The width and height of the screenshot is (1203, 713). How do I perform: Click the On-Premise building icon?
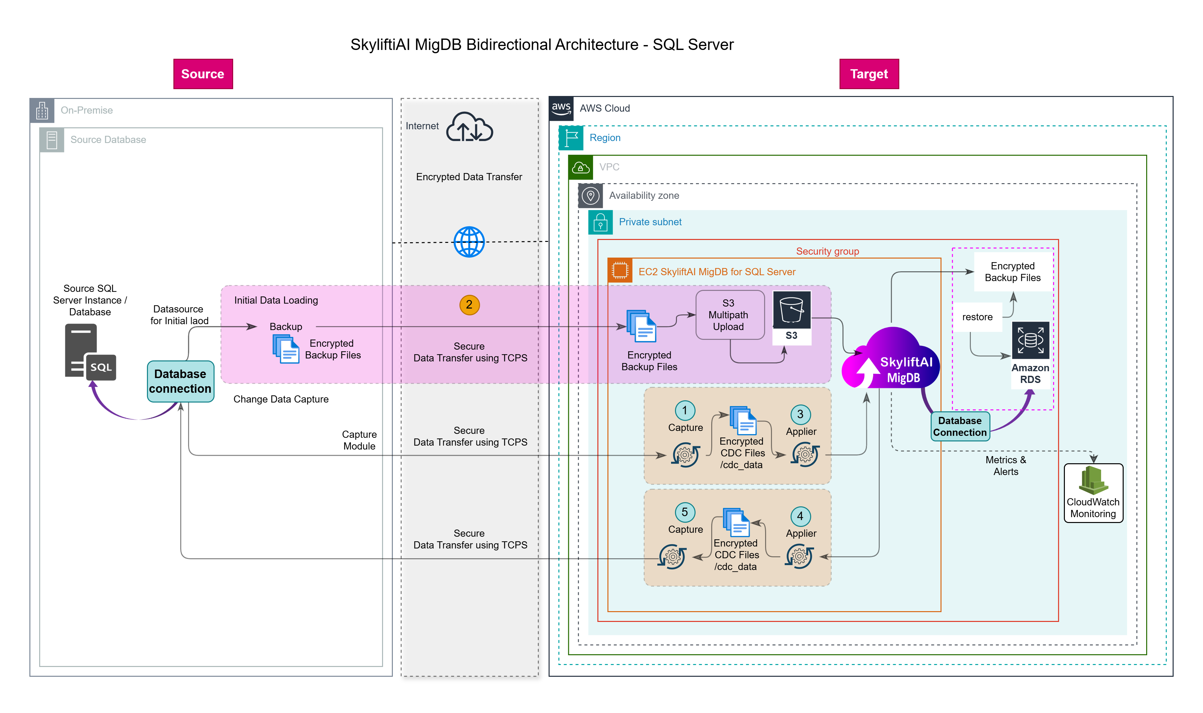[x=42, y=110]
